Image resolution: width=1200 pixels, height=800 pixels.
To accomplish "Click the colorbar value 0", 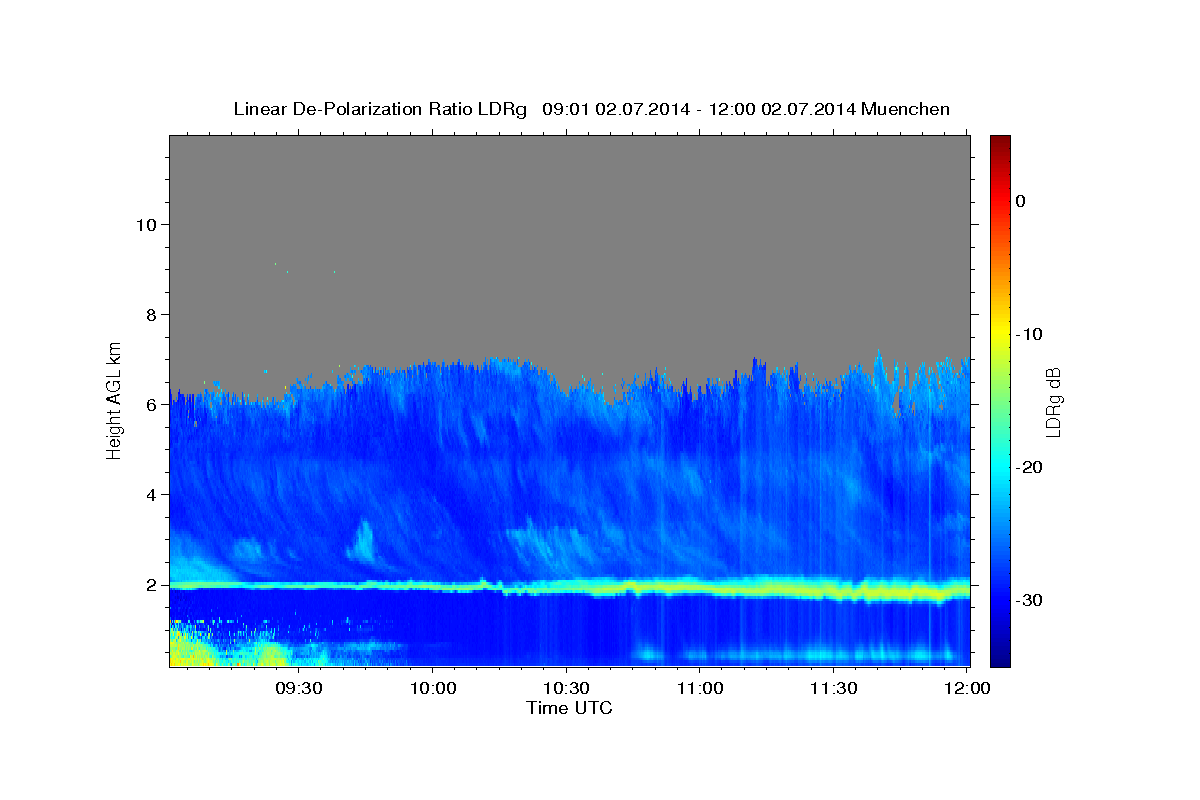I will point(1021,201).
